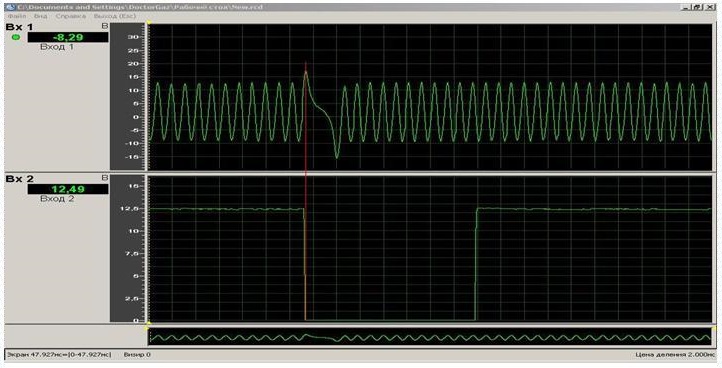Click the application icon in the title bar

coord(10,7)
